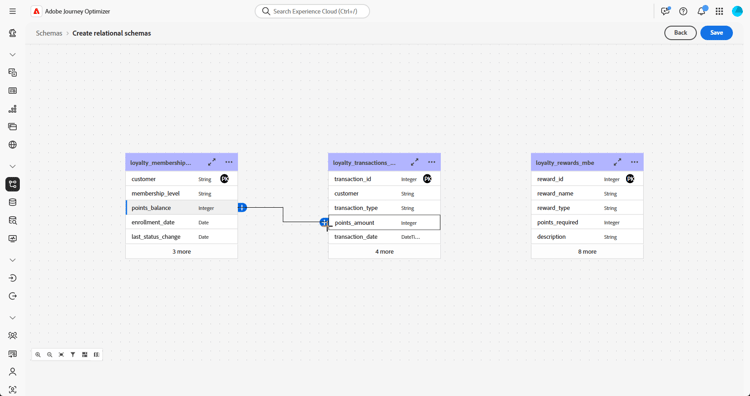Screen dimensions: 750x396
Task: Show 8 more fields in loyalty_rewards_mbe
Action: [x=587, y=252]
